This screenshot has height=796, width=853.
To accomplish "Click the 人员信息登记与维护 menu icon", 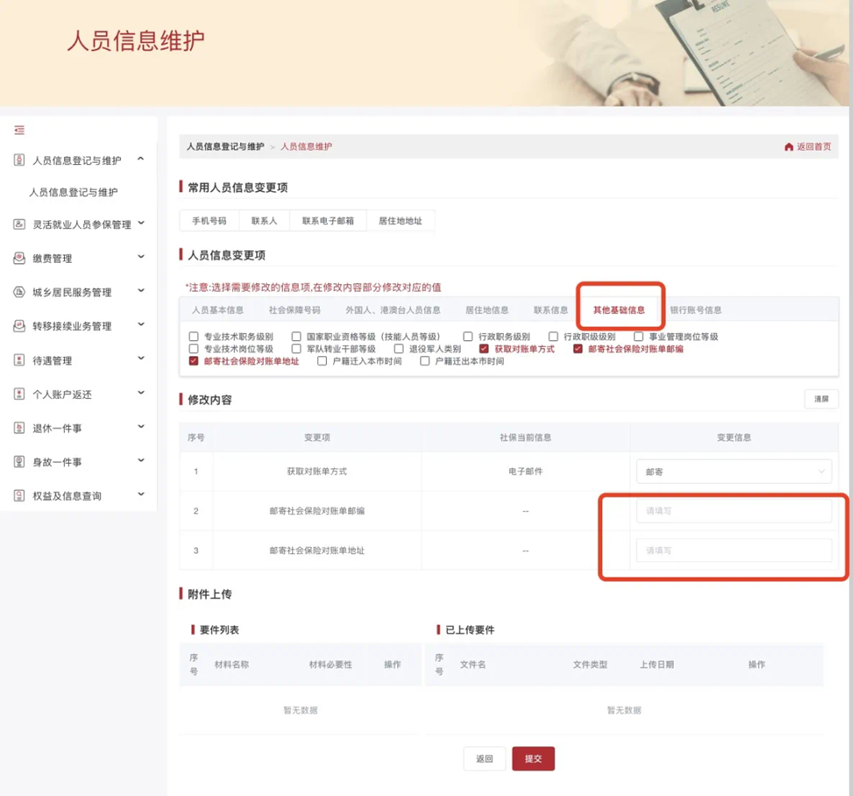I will [19, 160].
